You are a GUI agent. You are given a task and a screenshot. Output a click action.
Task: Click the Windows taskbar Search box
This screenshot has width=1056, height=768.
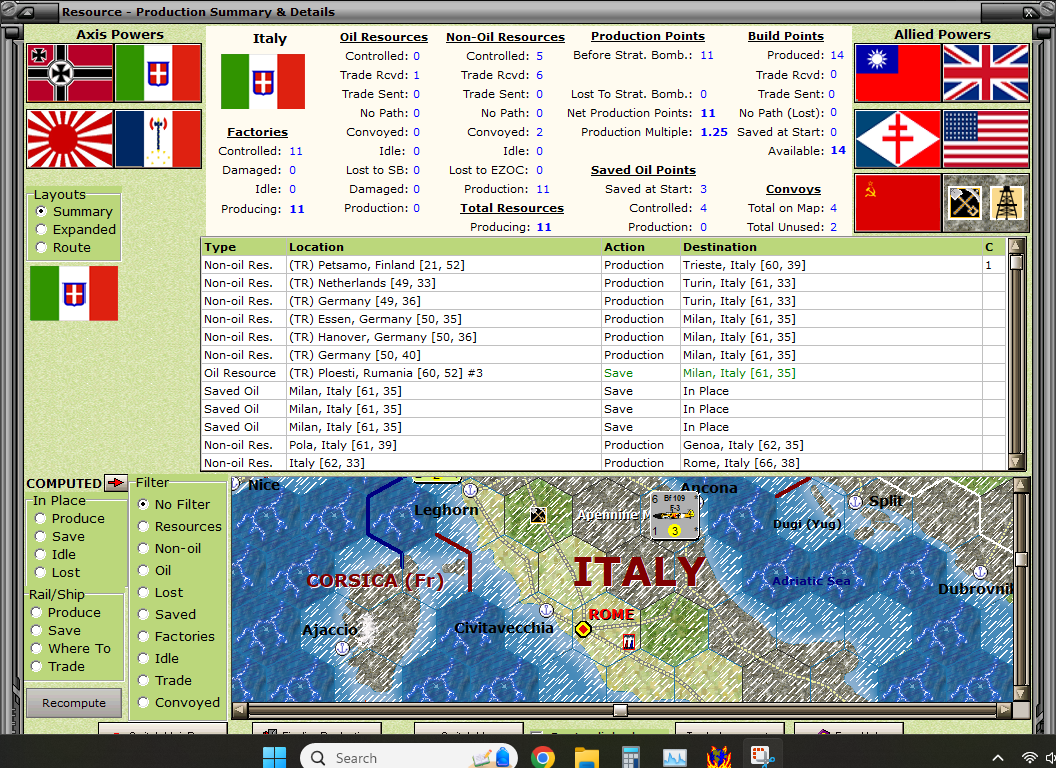pos(409,758)
